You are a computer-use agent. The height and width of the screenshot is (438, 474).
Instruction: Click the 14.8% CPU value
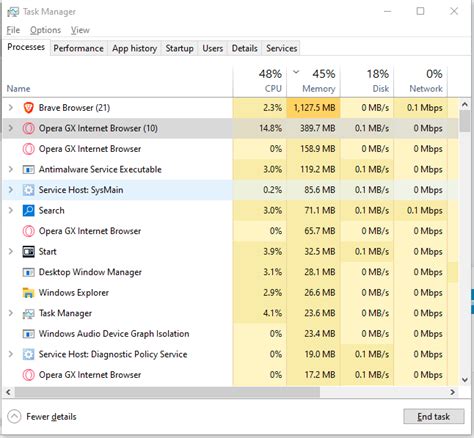(x=270, y=128)
